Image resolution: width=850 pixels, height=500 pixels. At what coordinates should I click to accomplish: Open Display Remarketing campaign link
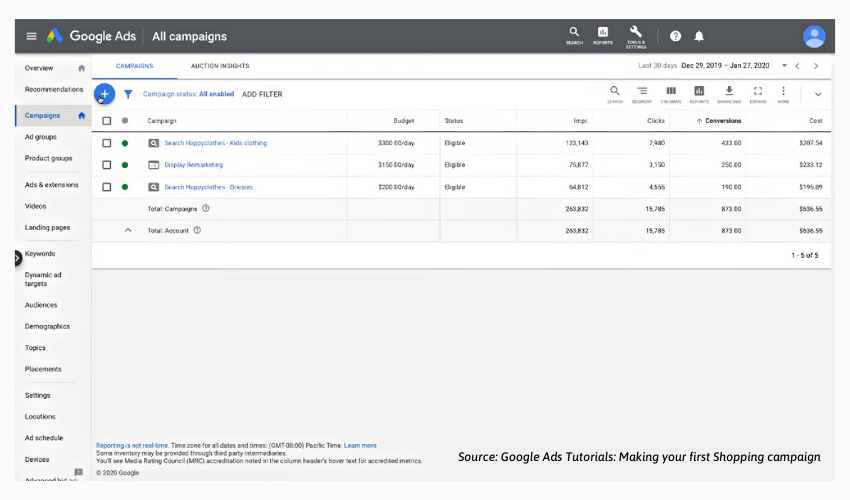194,165
